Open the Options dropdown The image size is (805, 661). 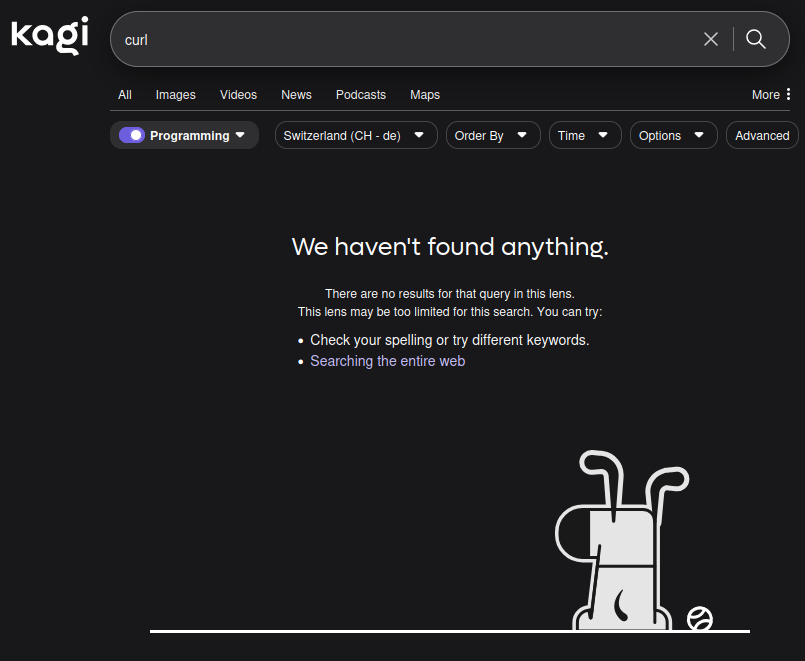[673, 135]
